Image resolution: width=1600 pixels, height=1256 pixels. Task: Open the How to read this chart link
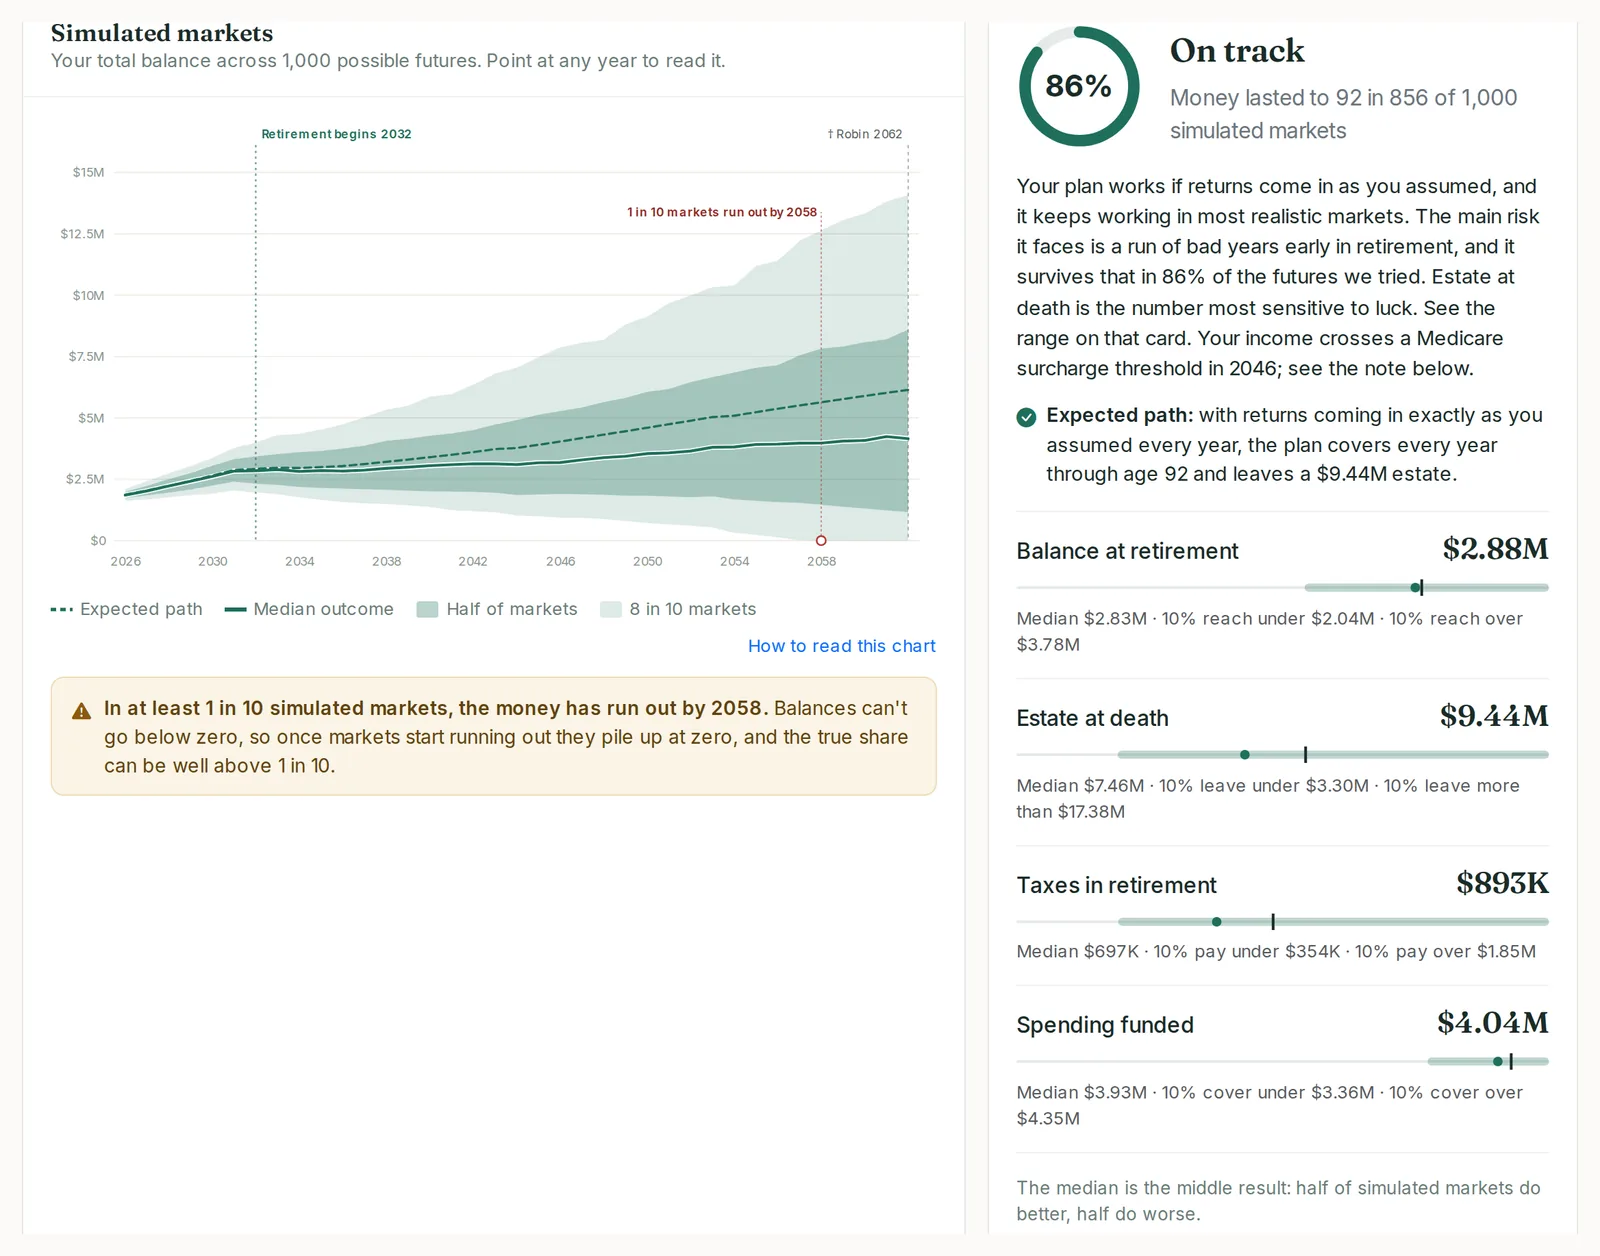coord(841,646)
